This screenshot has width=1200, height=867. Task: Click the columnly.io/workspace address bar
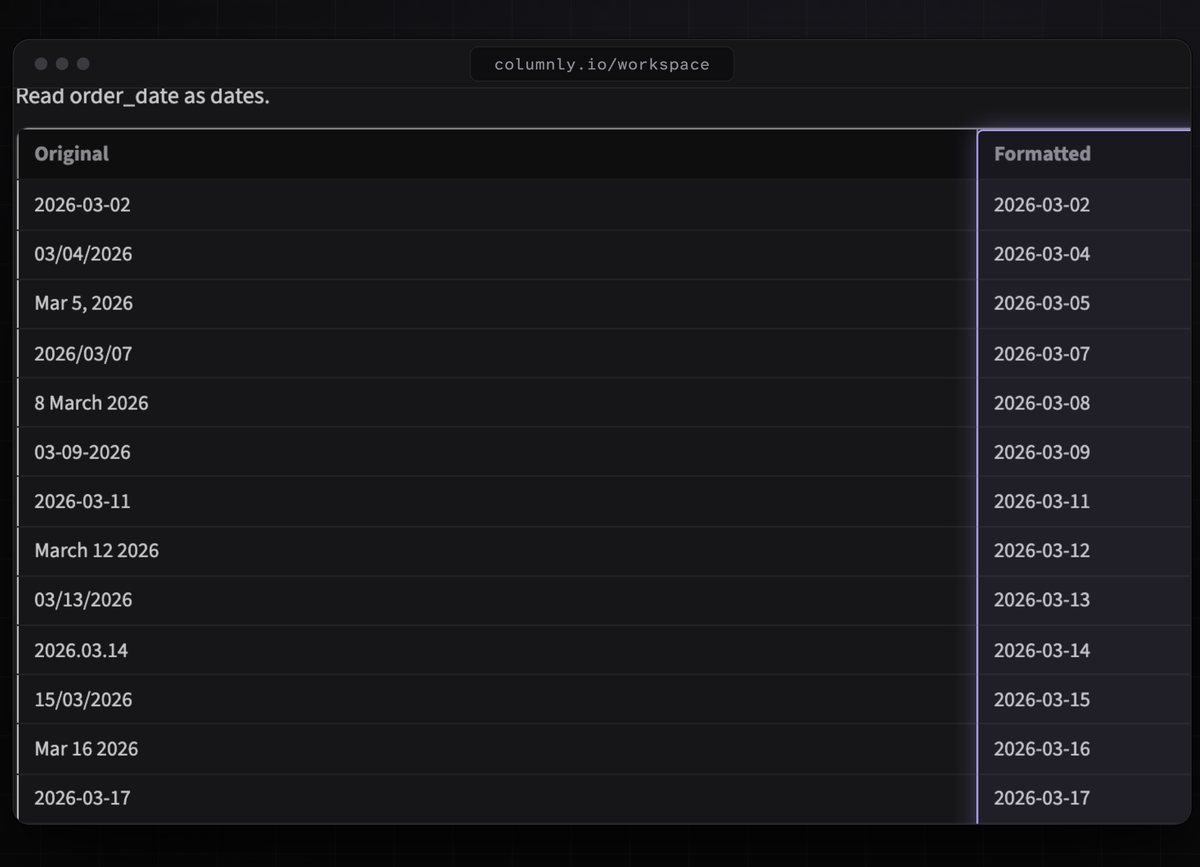602,64
